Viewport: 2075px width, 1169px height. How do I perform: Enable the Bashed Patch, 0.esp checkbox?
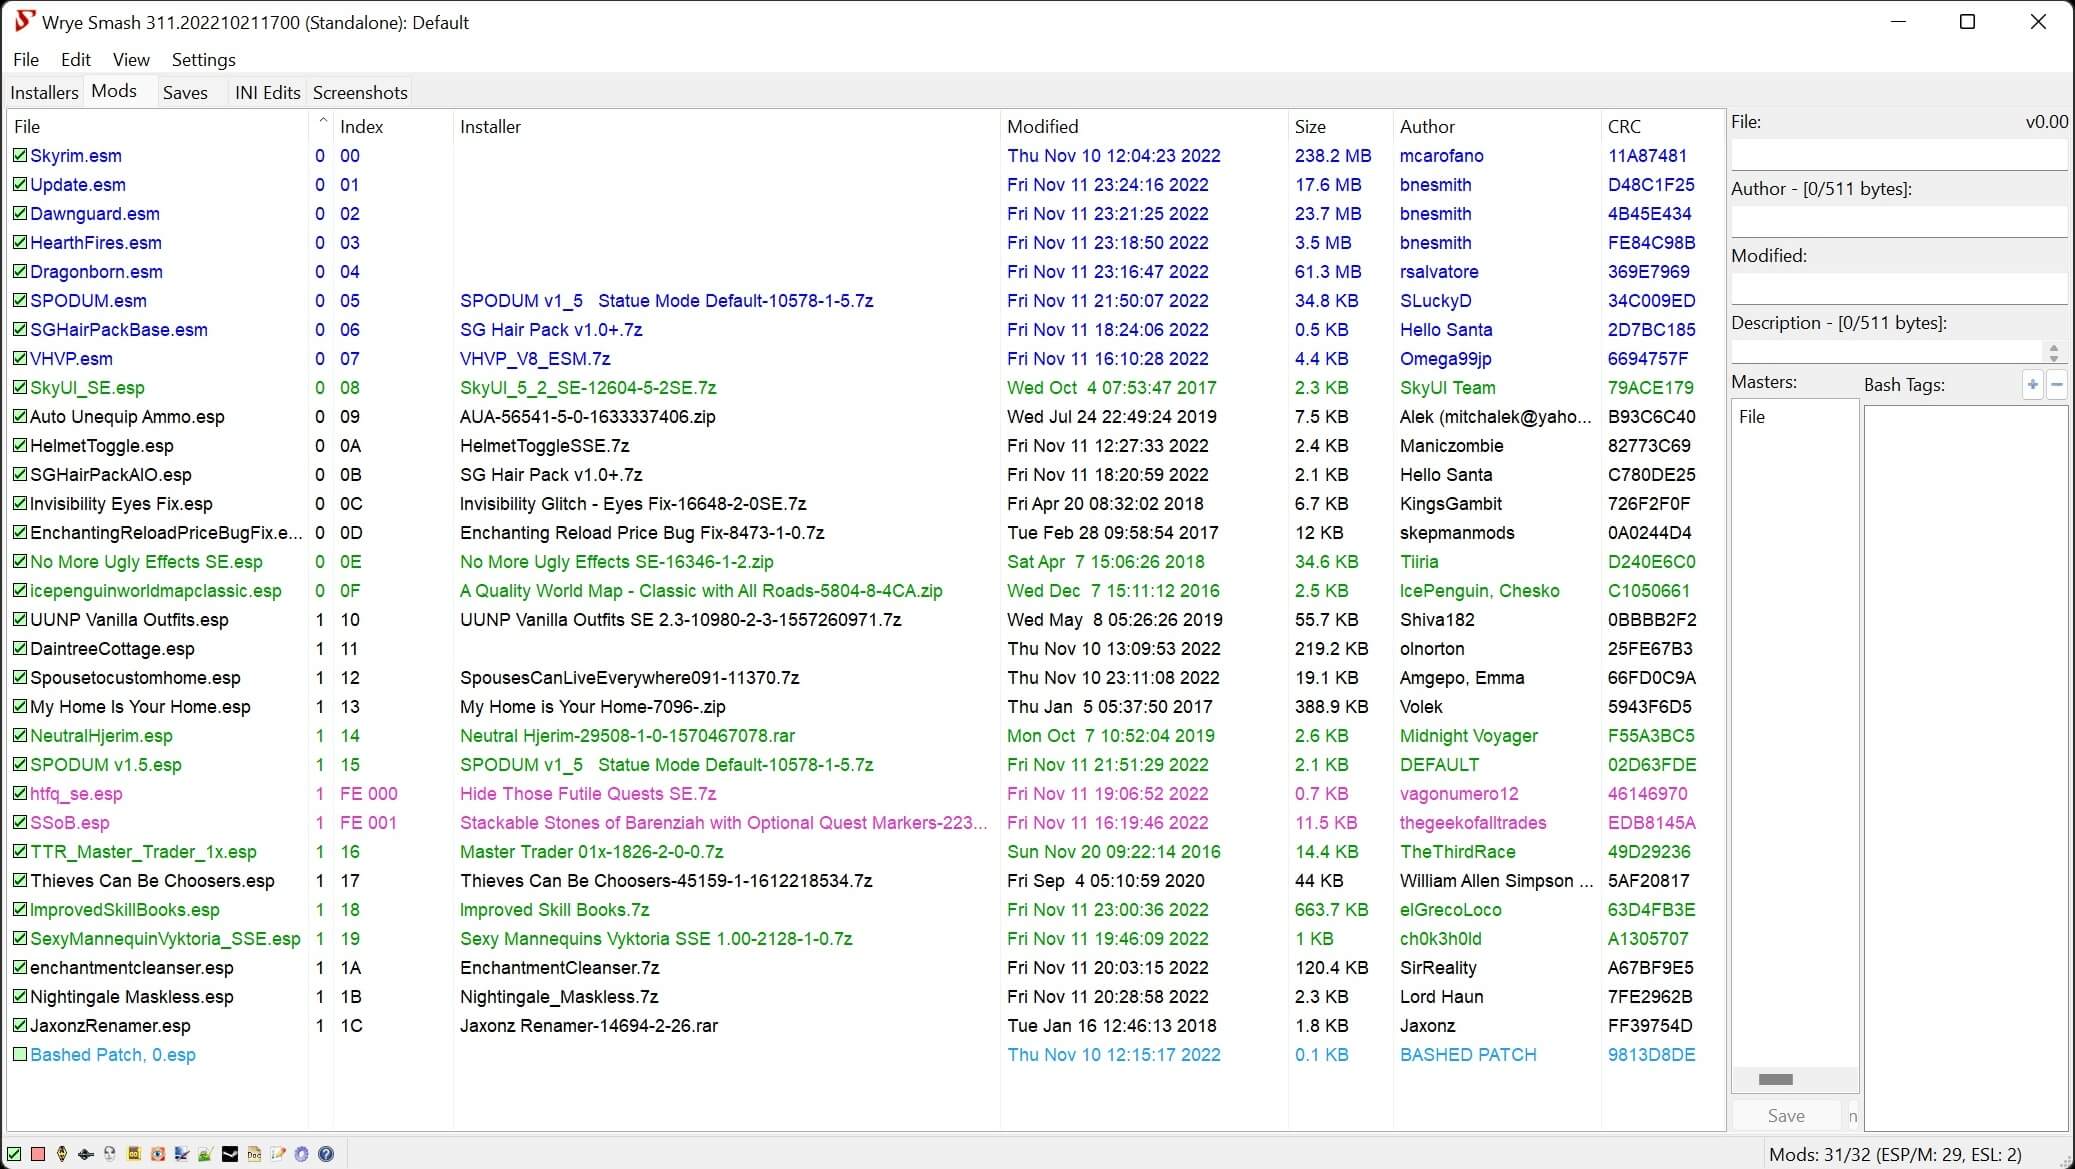(x=20, y=1054)
